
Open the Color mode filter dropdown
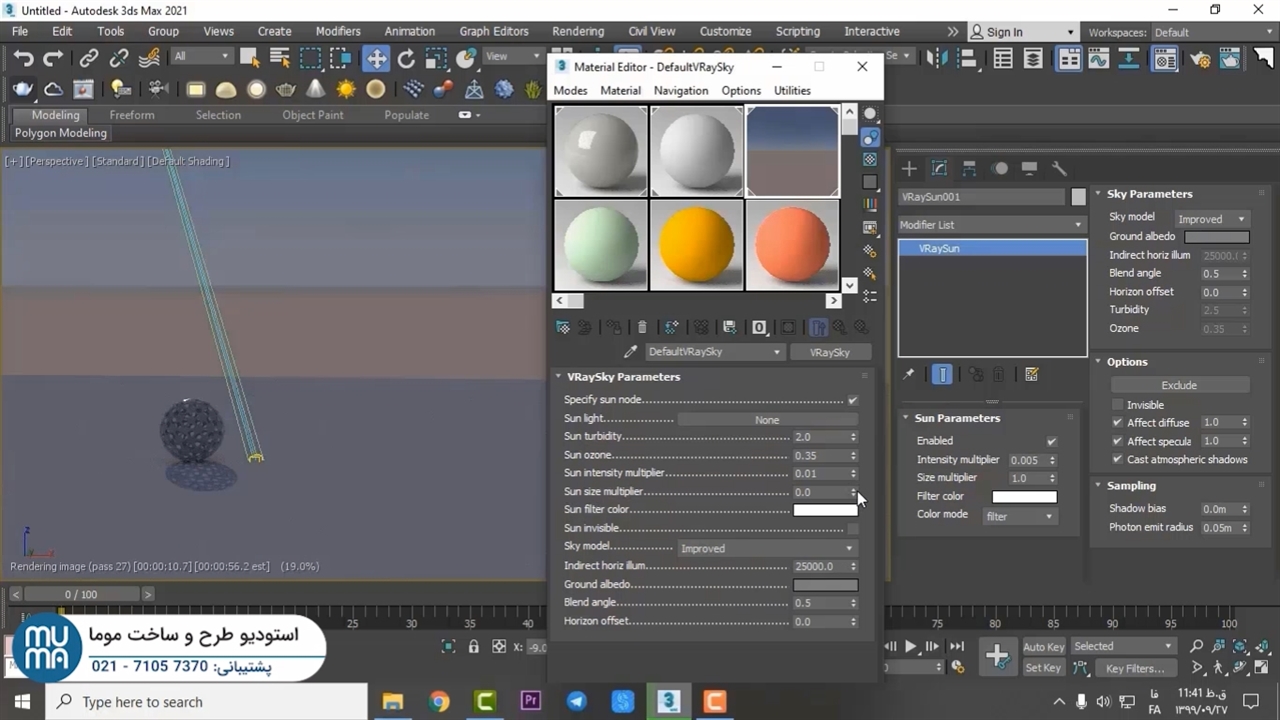[1019, 516]
